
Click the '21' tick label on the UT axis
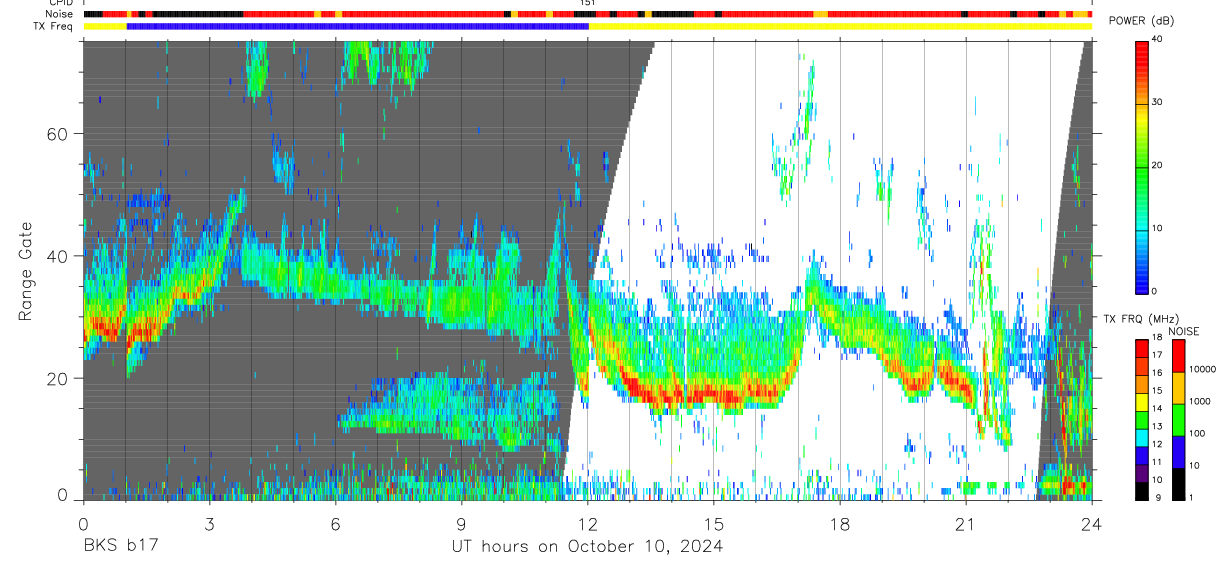pos(965,525)
